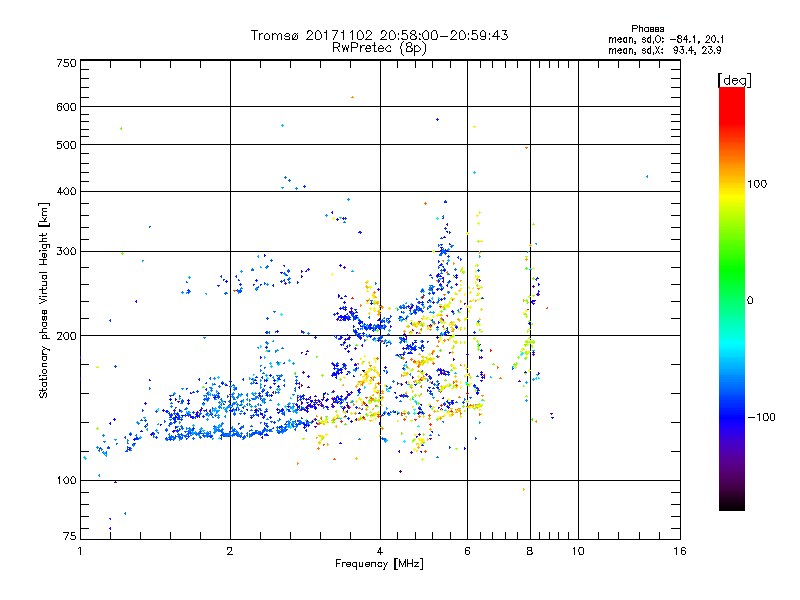
Task: Click the 'Frequency [MHz]' x-axis label
Action: pos(379,564)
